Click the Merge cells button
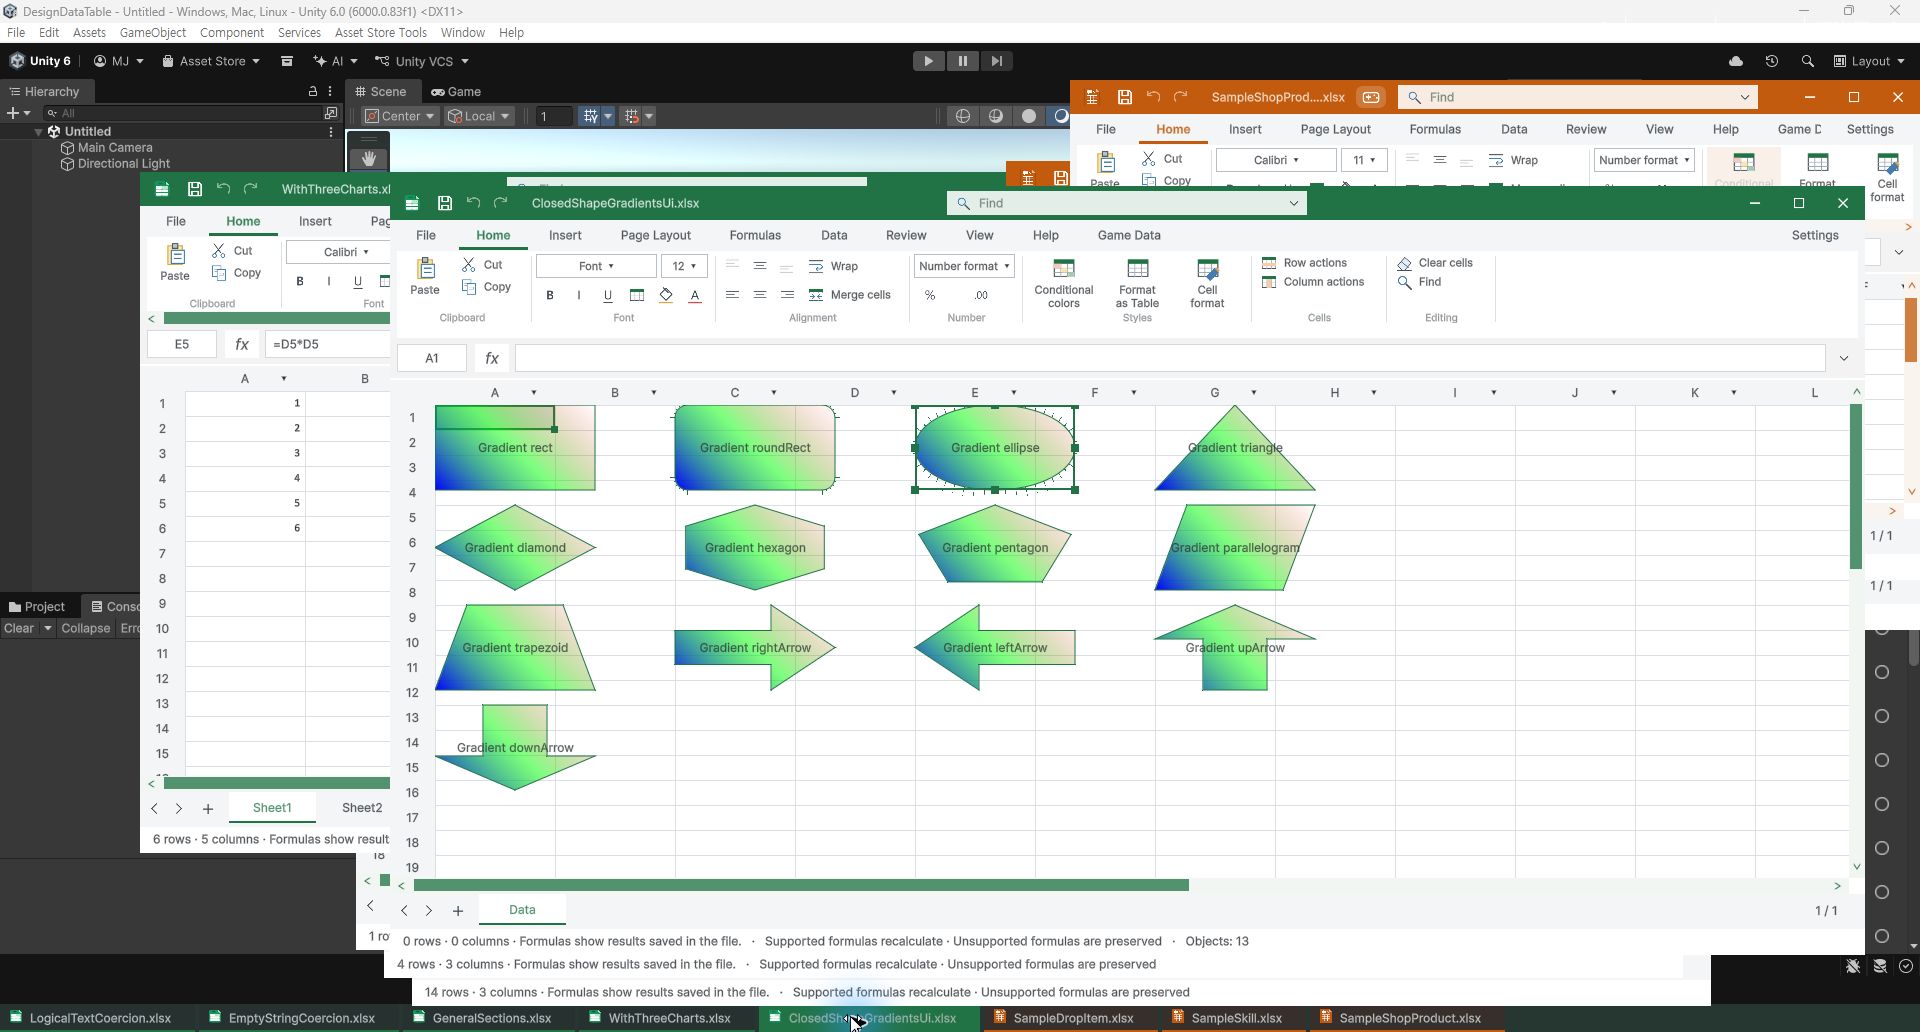Viewport: 1920px width, 1032px height. coord(849,295)
